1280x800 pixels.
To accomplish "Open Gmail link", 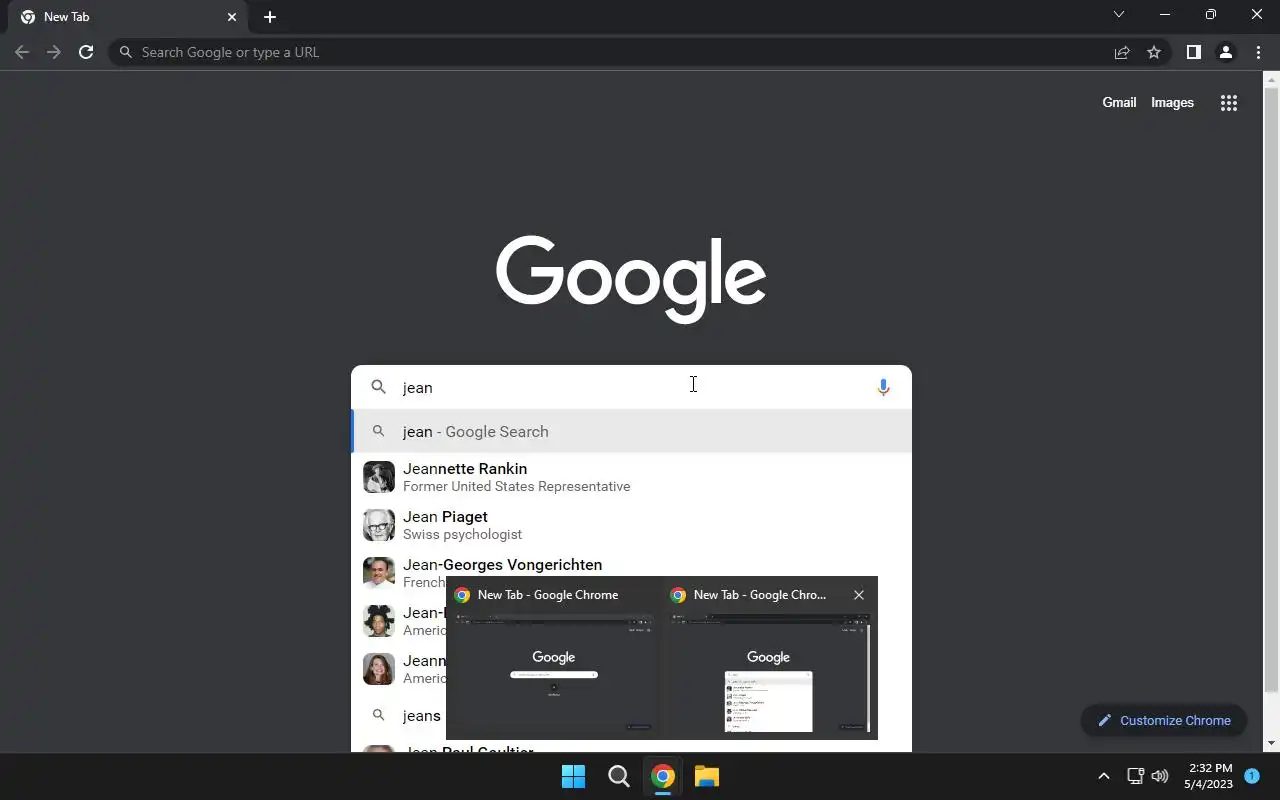I will 1119,102.
